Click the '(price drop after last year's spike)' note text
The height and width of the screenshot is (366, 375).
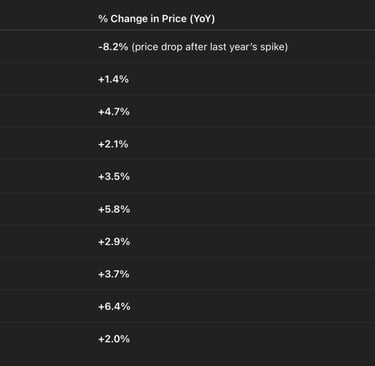(210, 47)
